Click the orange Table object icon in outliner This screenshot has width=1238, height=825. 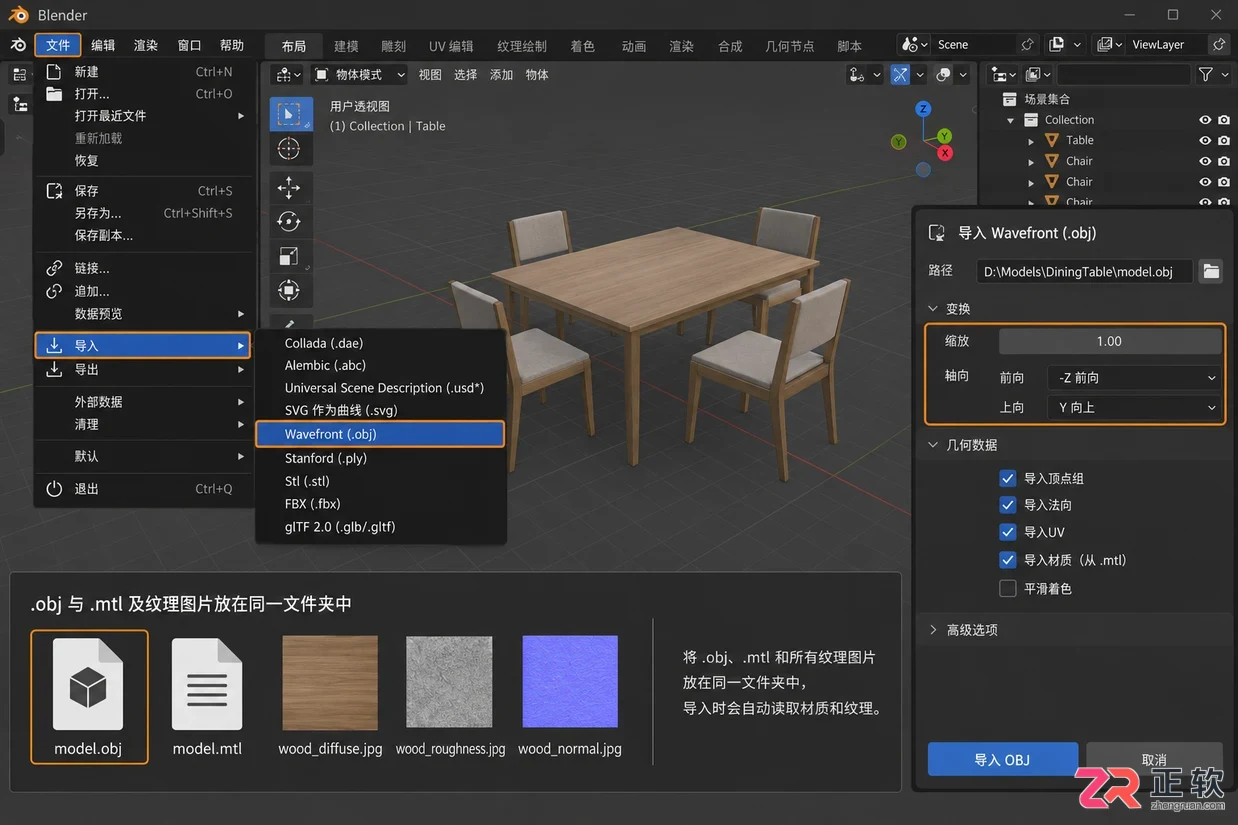[1052, 140]
